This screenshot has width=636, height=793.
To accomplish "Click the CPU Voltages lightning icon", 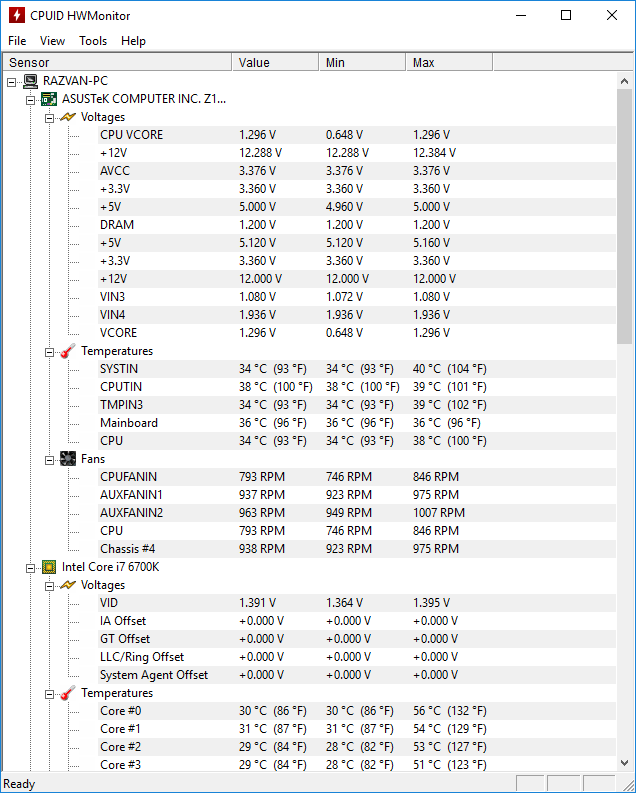I will click(x=68, y=585).
